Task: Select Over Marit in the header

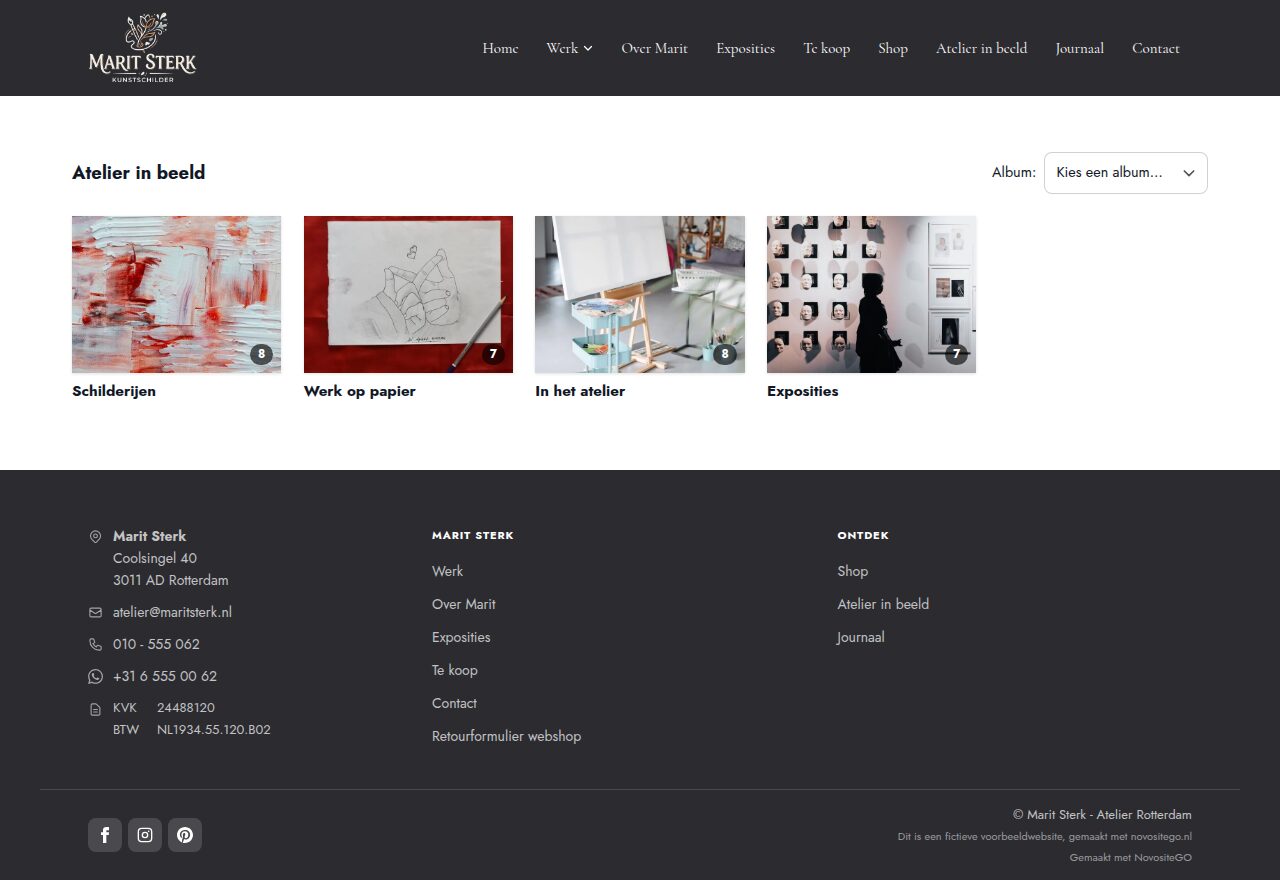Action: pyautogui.click(x=654, y=48)
